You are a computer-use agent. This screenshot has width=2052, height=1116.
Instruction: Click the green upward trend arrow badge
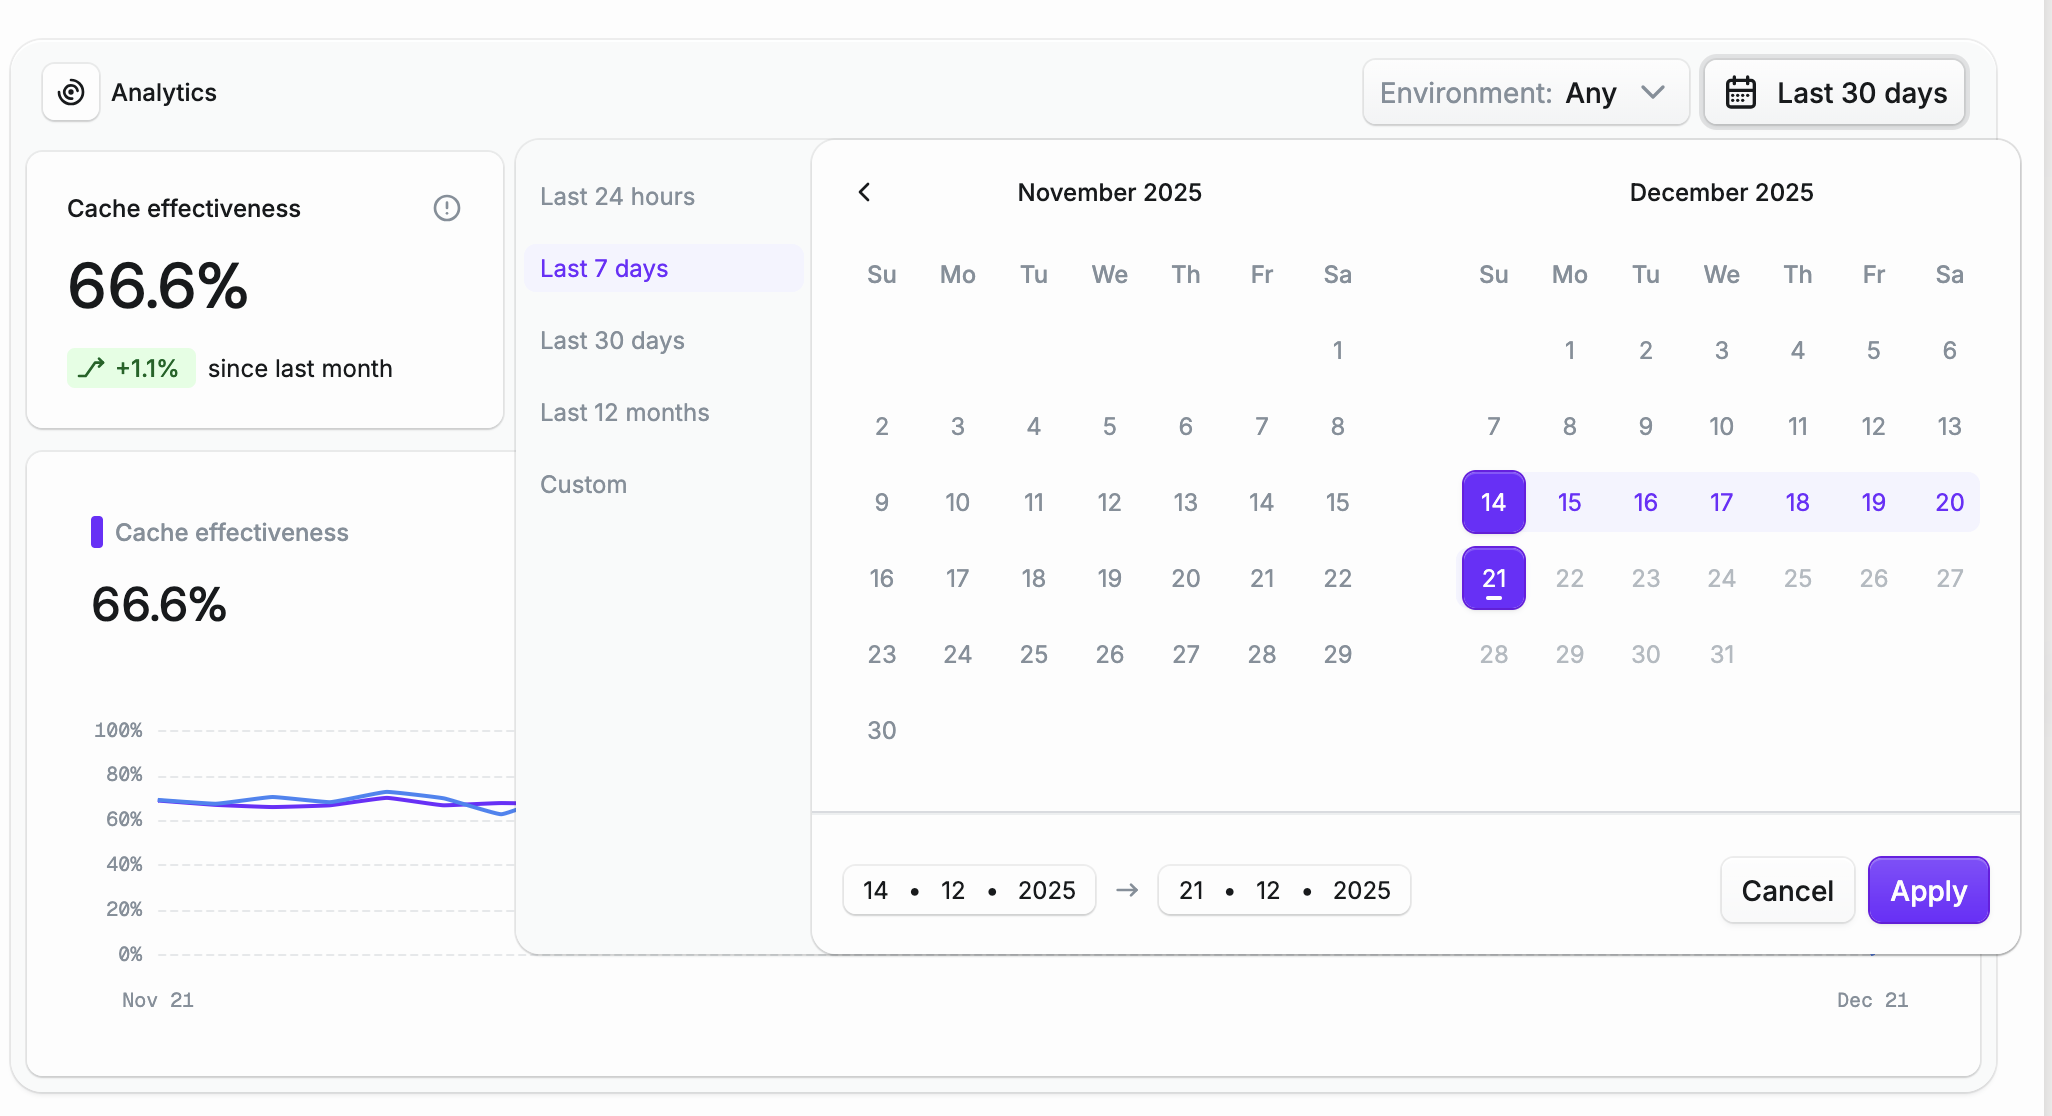(131, 368)
